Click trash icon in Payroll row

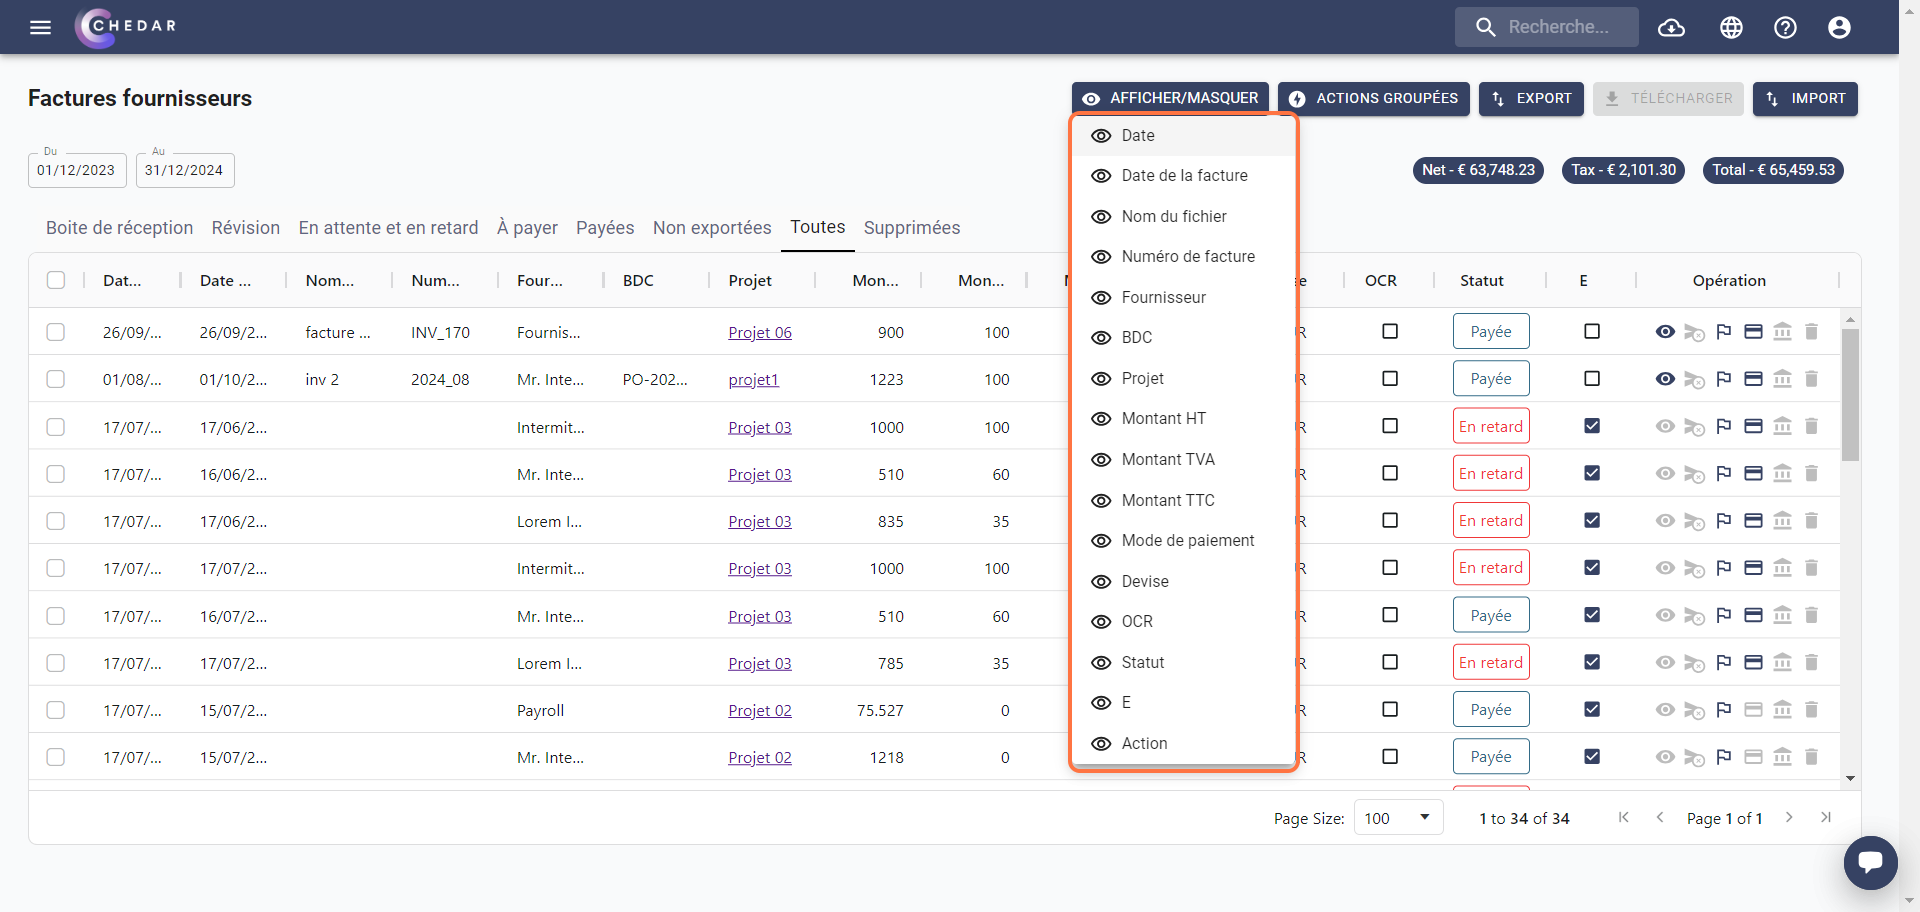pyautogui.click(x=1811, y=710)
